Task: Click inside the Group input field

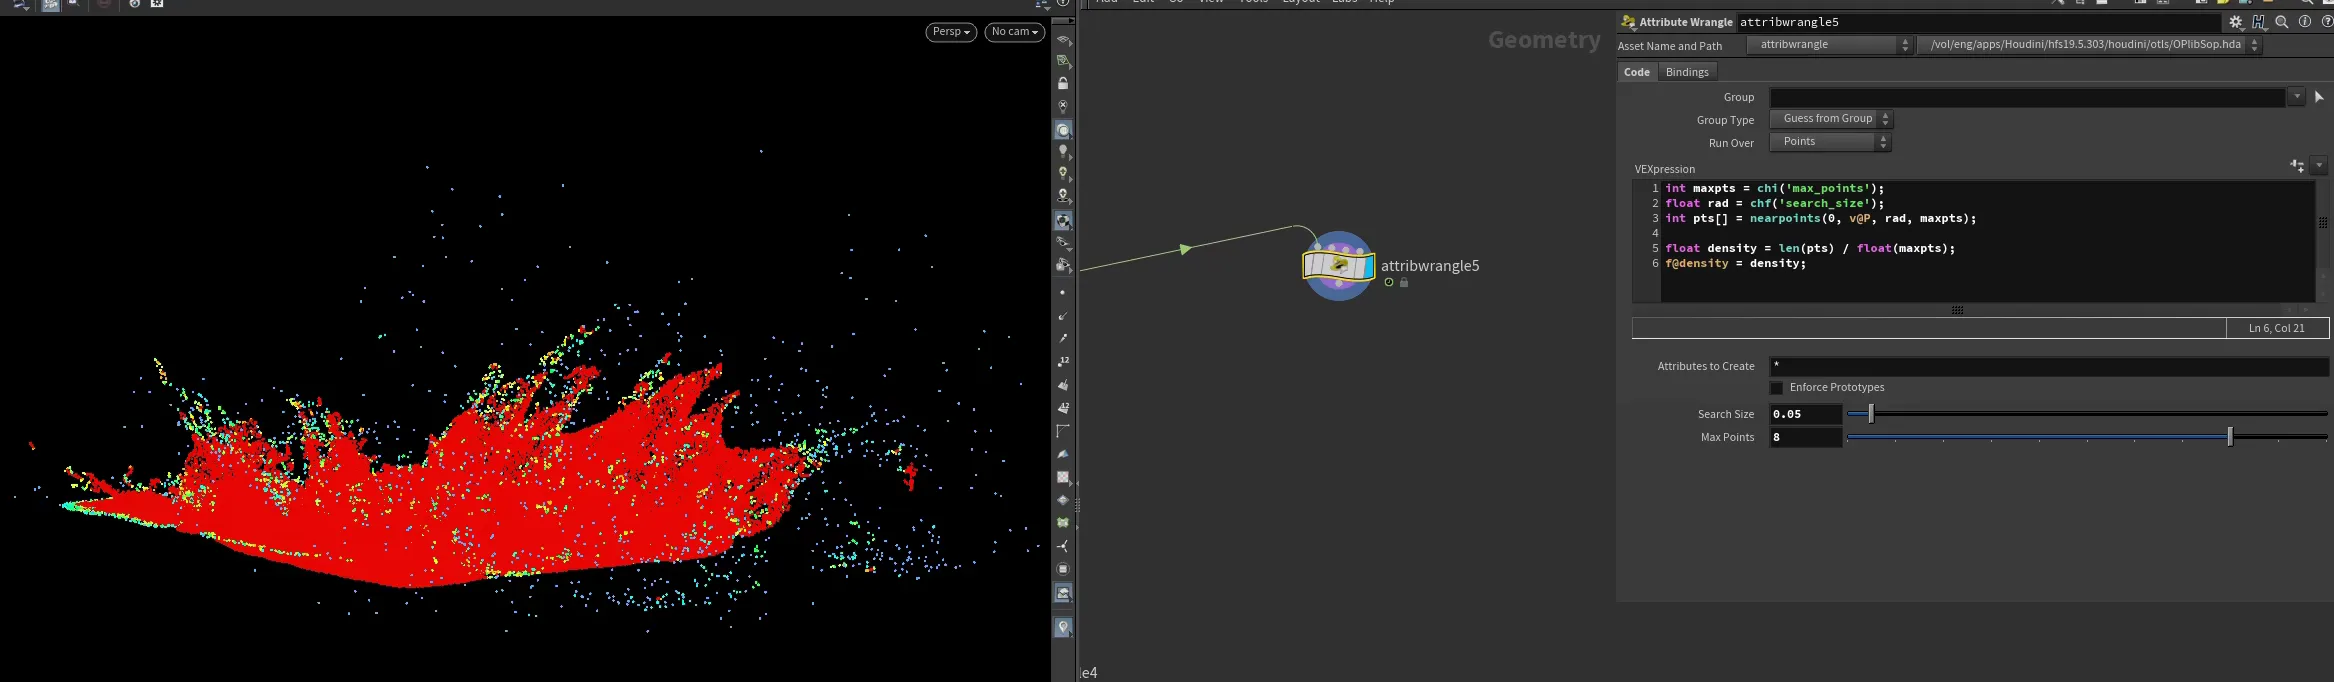Action: pyautogui.click(x=2028, y=97)
